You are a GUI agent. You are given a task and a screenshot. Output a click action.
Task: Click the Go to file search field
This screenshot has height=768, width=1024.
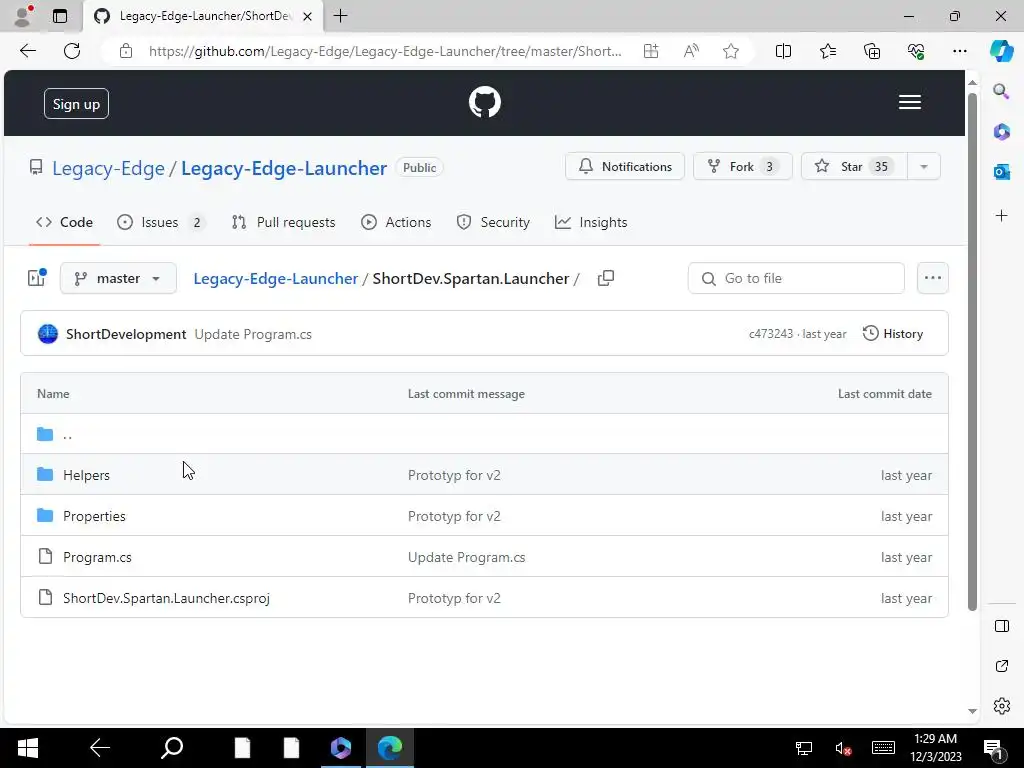(x=796, y=278)
